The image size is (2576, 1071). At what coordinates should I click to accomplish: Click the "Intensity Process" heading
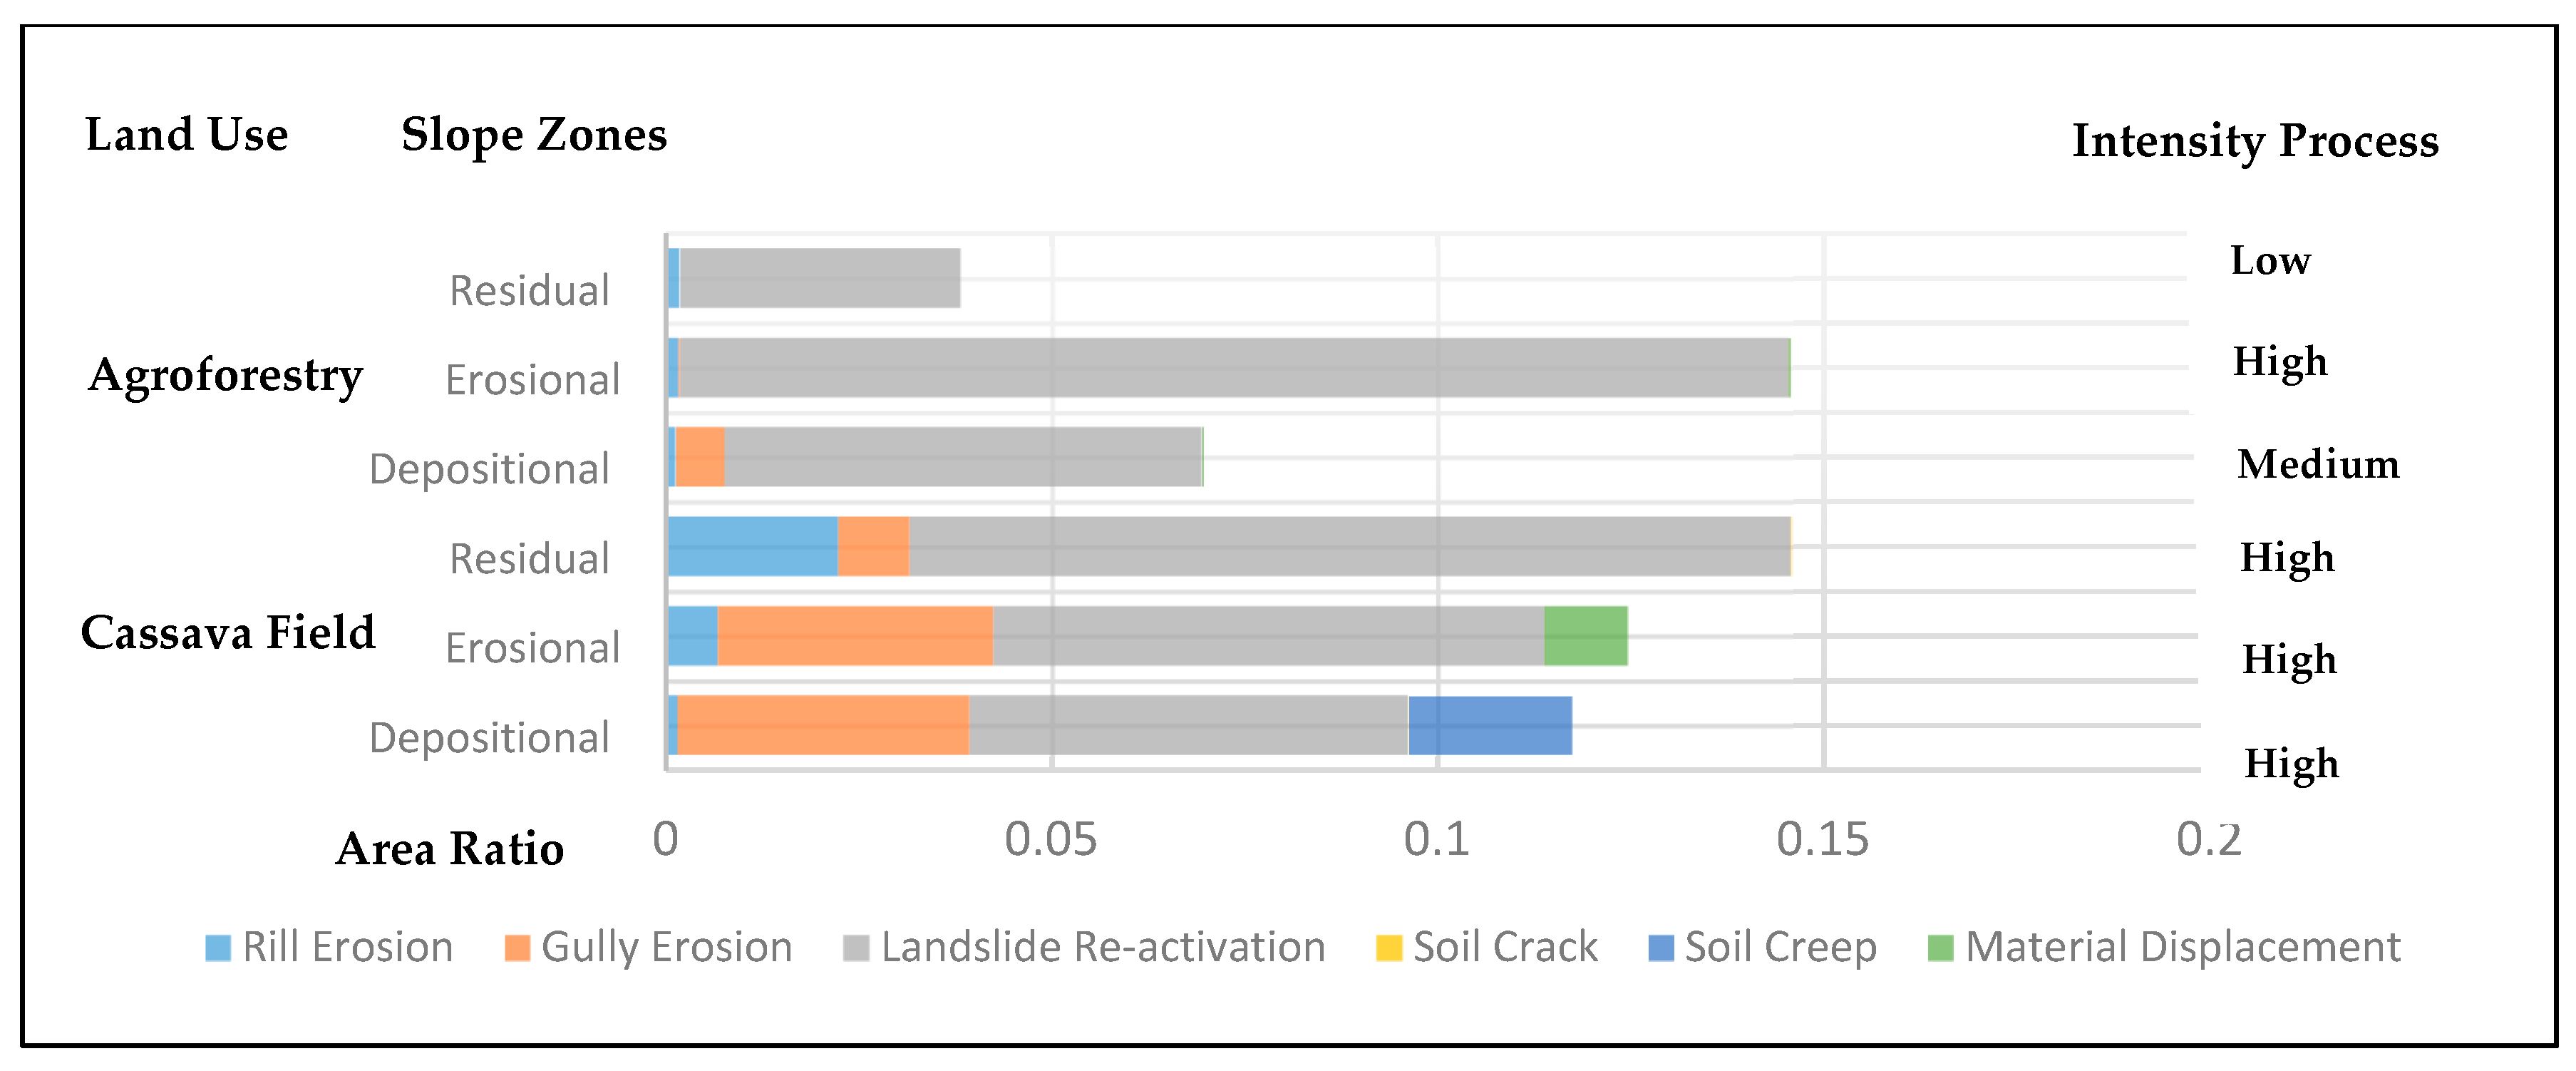2255,141
